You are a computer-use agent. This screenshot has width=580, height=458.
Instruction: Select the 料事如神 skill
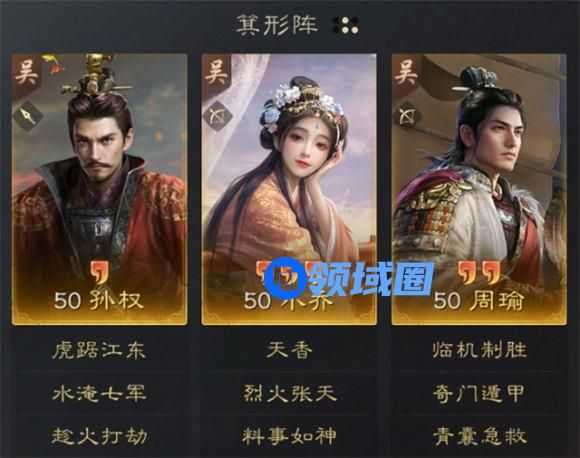pos(289,436)
